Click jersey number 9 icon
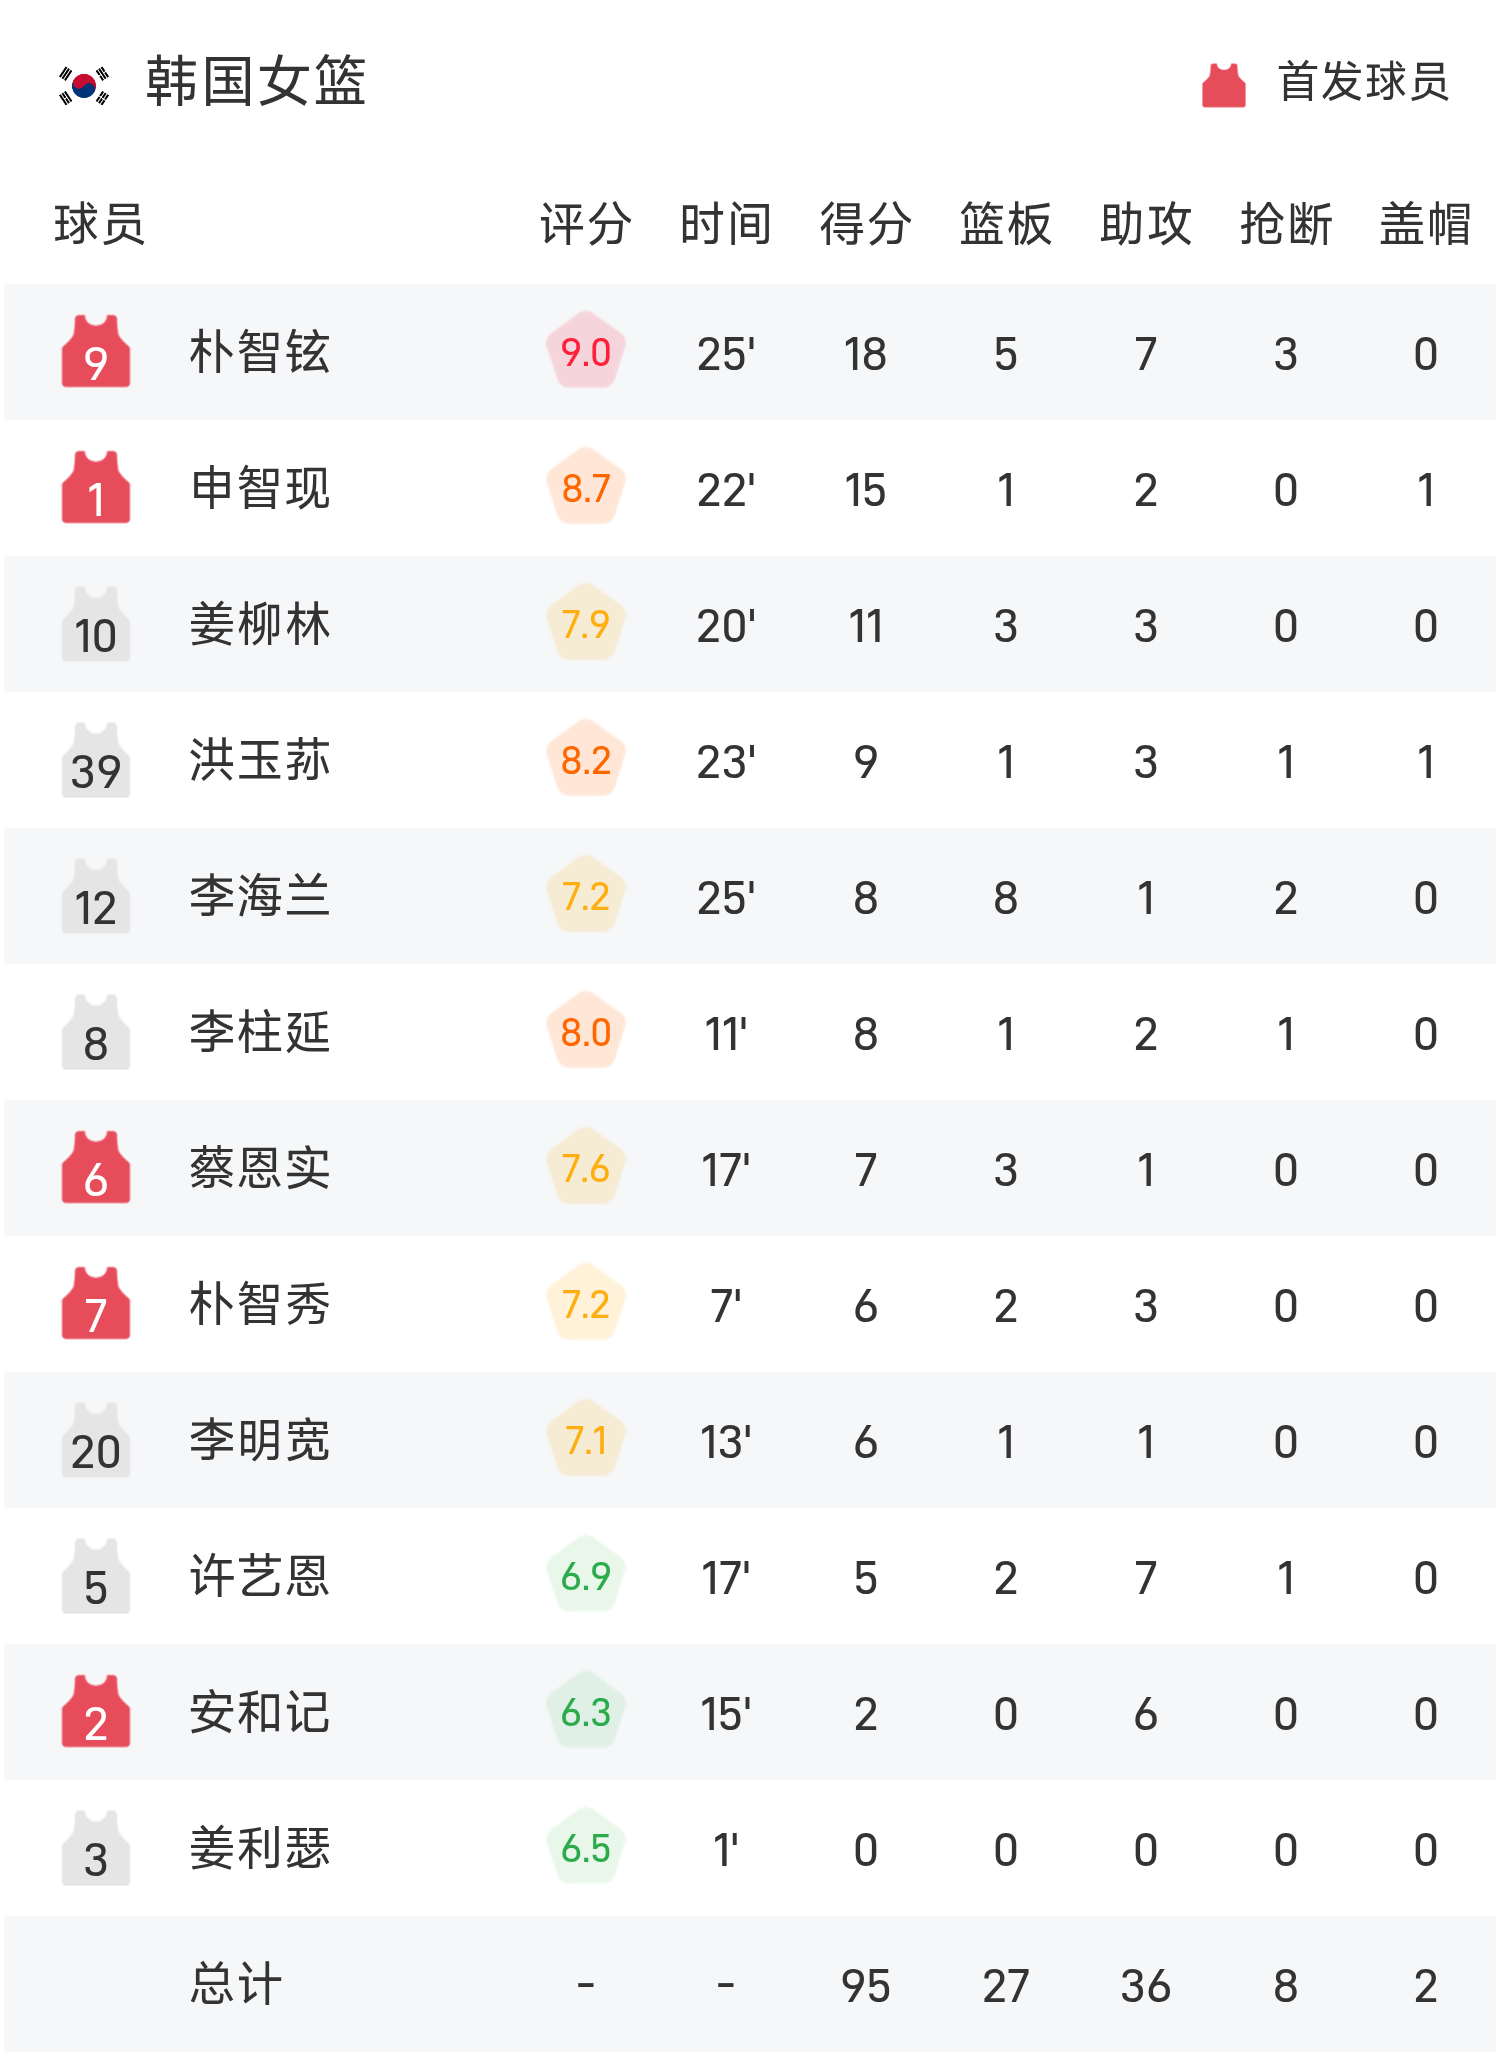Screen dimensions: 1500x2056 96,353
